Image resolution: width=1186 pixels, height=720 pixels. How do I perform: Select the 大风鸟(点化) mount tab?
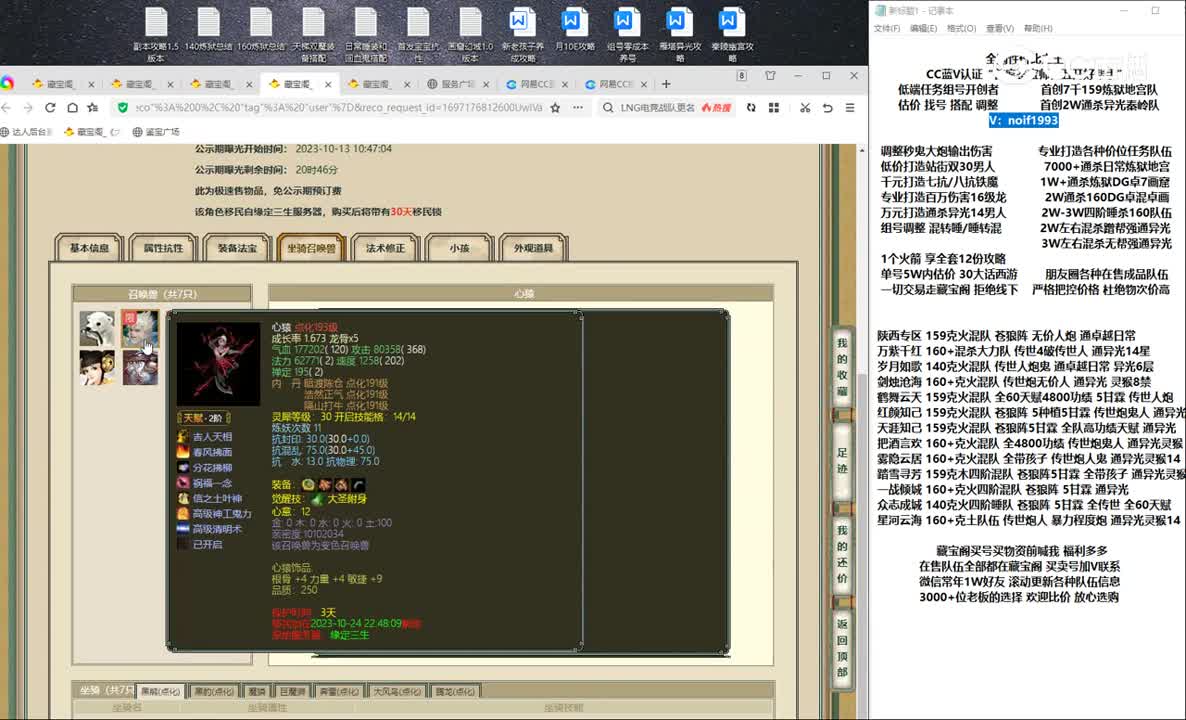point(397,691)
